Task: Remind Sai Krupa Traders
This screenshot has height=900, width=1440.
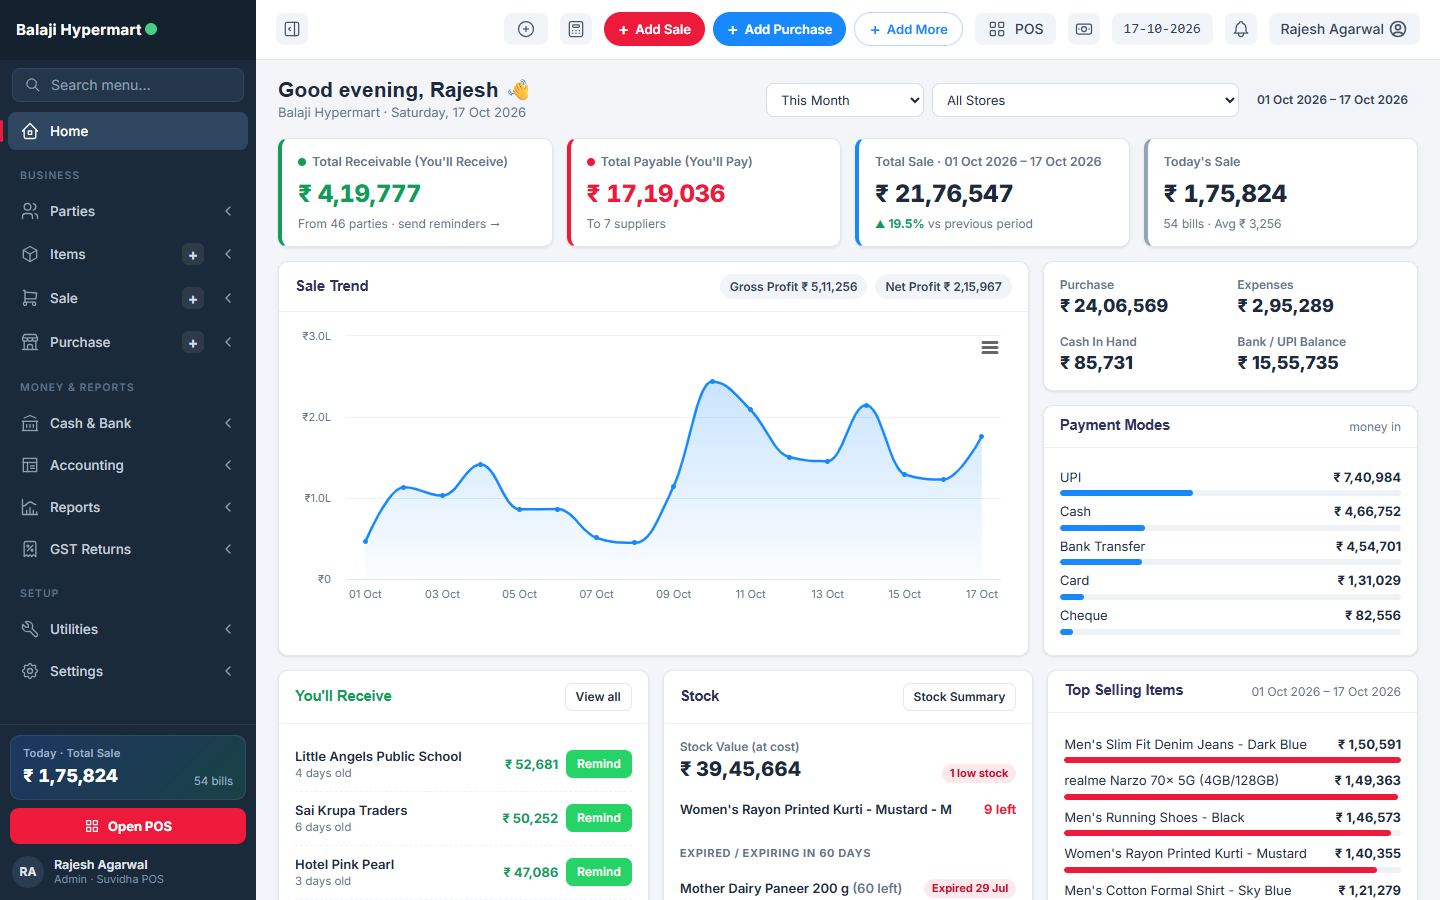Action: tap(599, 818)
